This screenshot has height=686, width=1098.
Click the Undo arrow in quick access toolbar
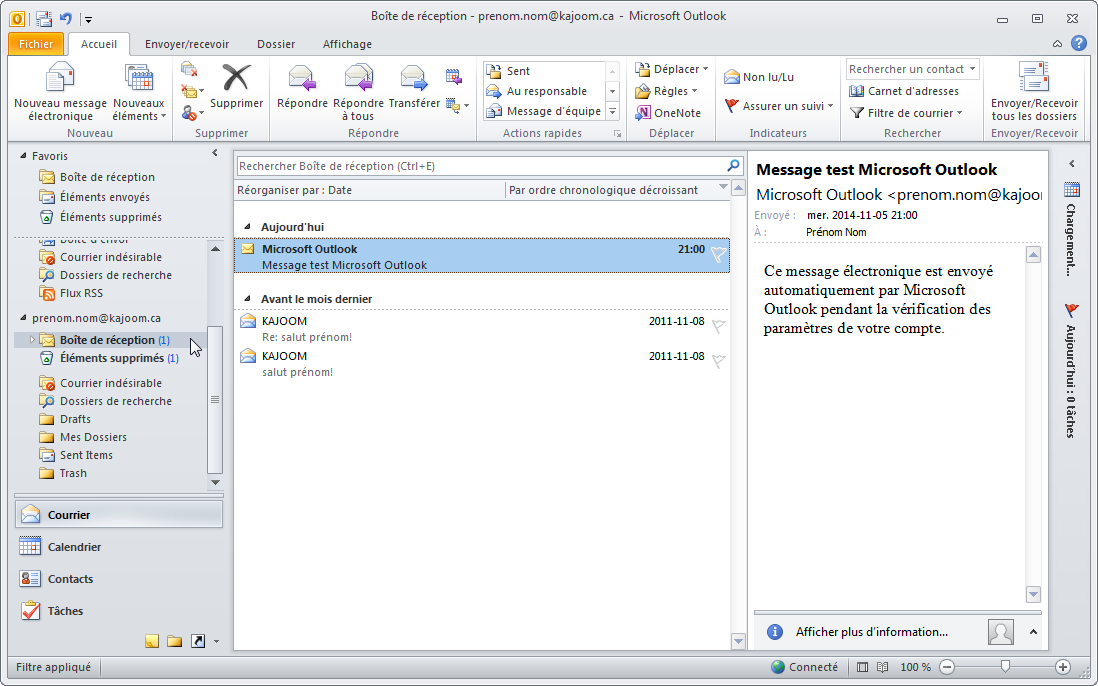[66, 19]
